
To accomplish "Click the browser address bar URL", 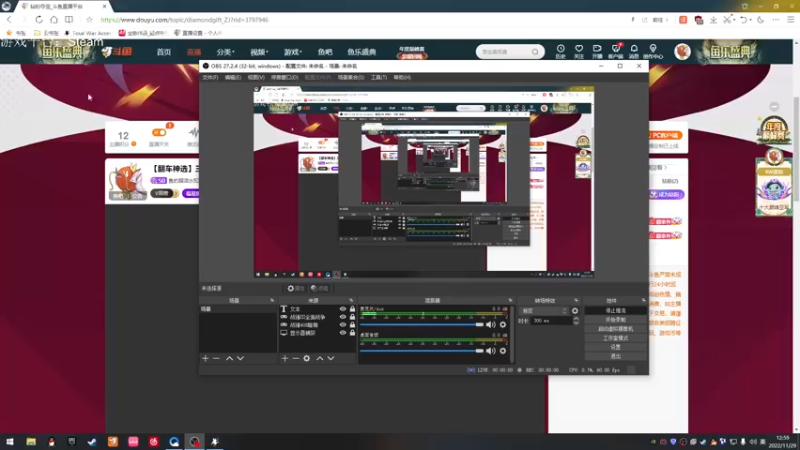I will pyautogui.click(x=185, y=20).
